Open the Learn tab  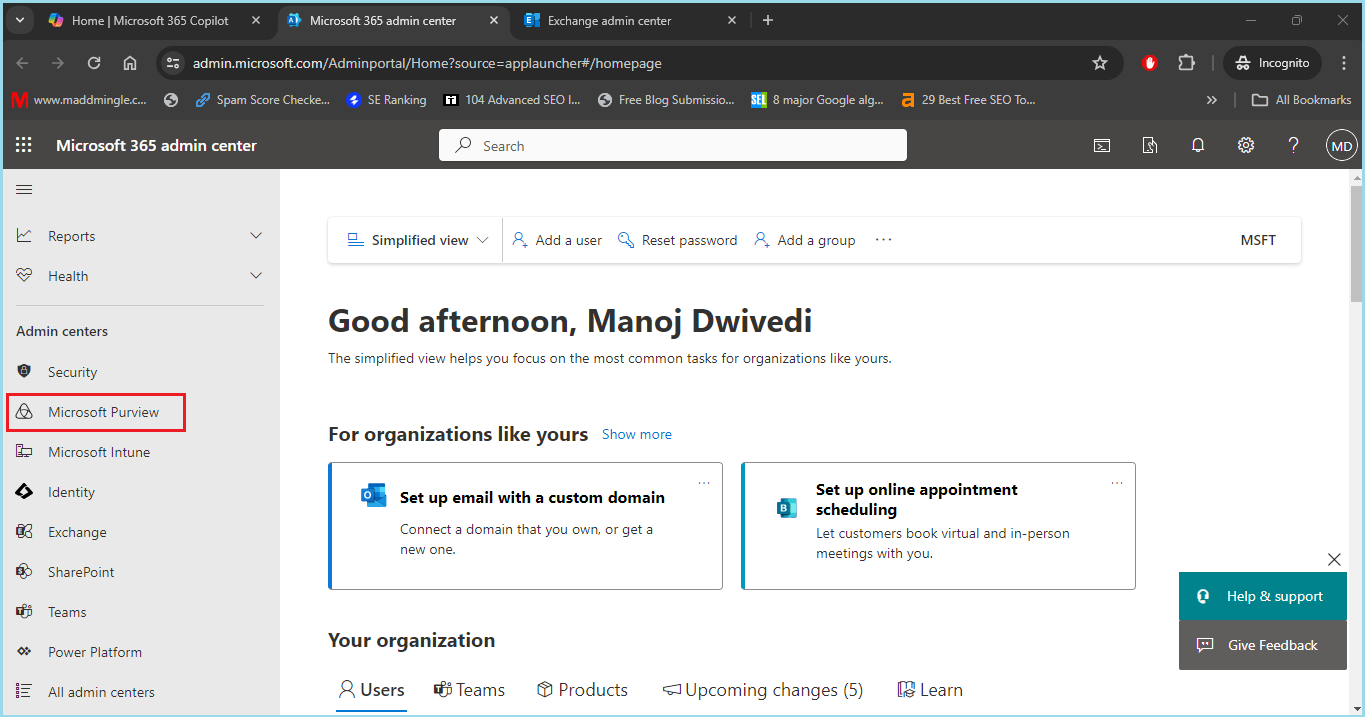930,690
